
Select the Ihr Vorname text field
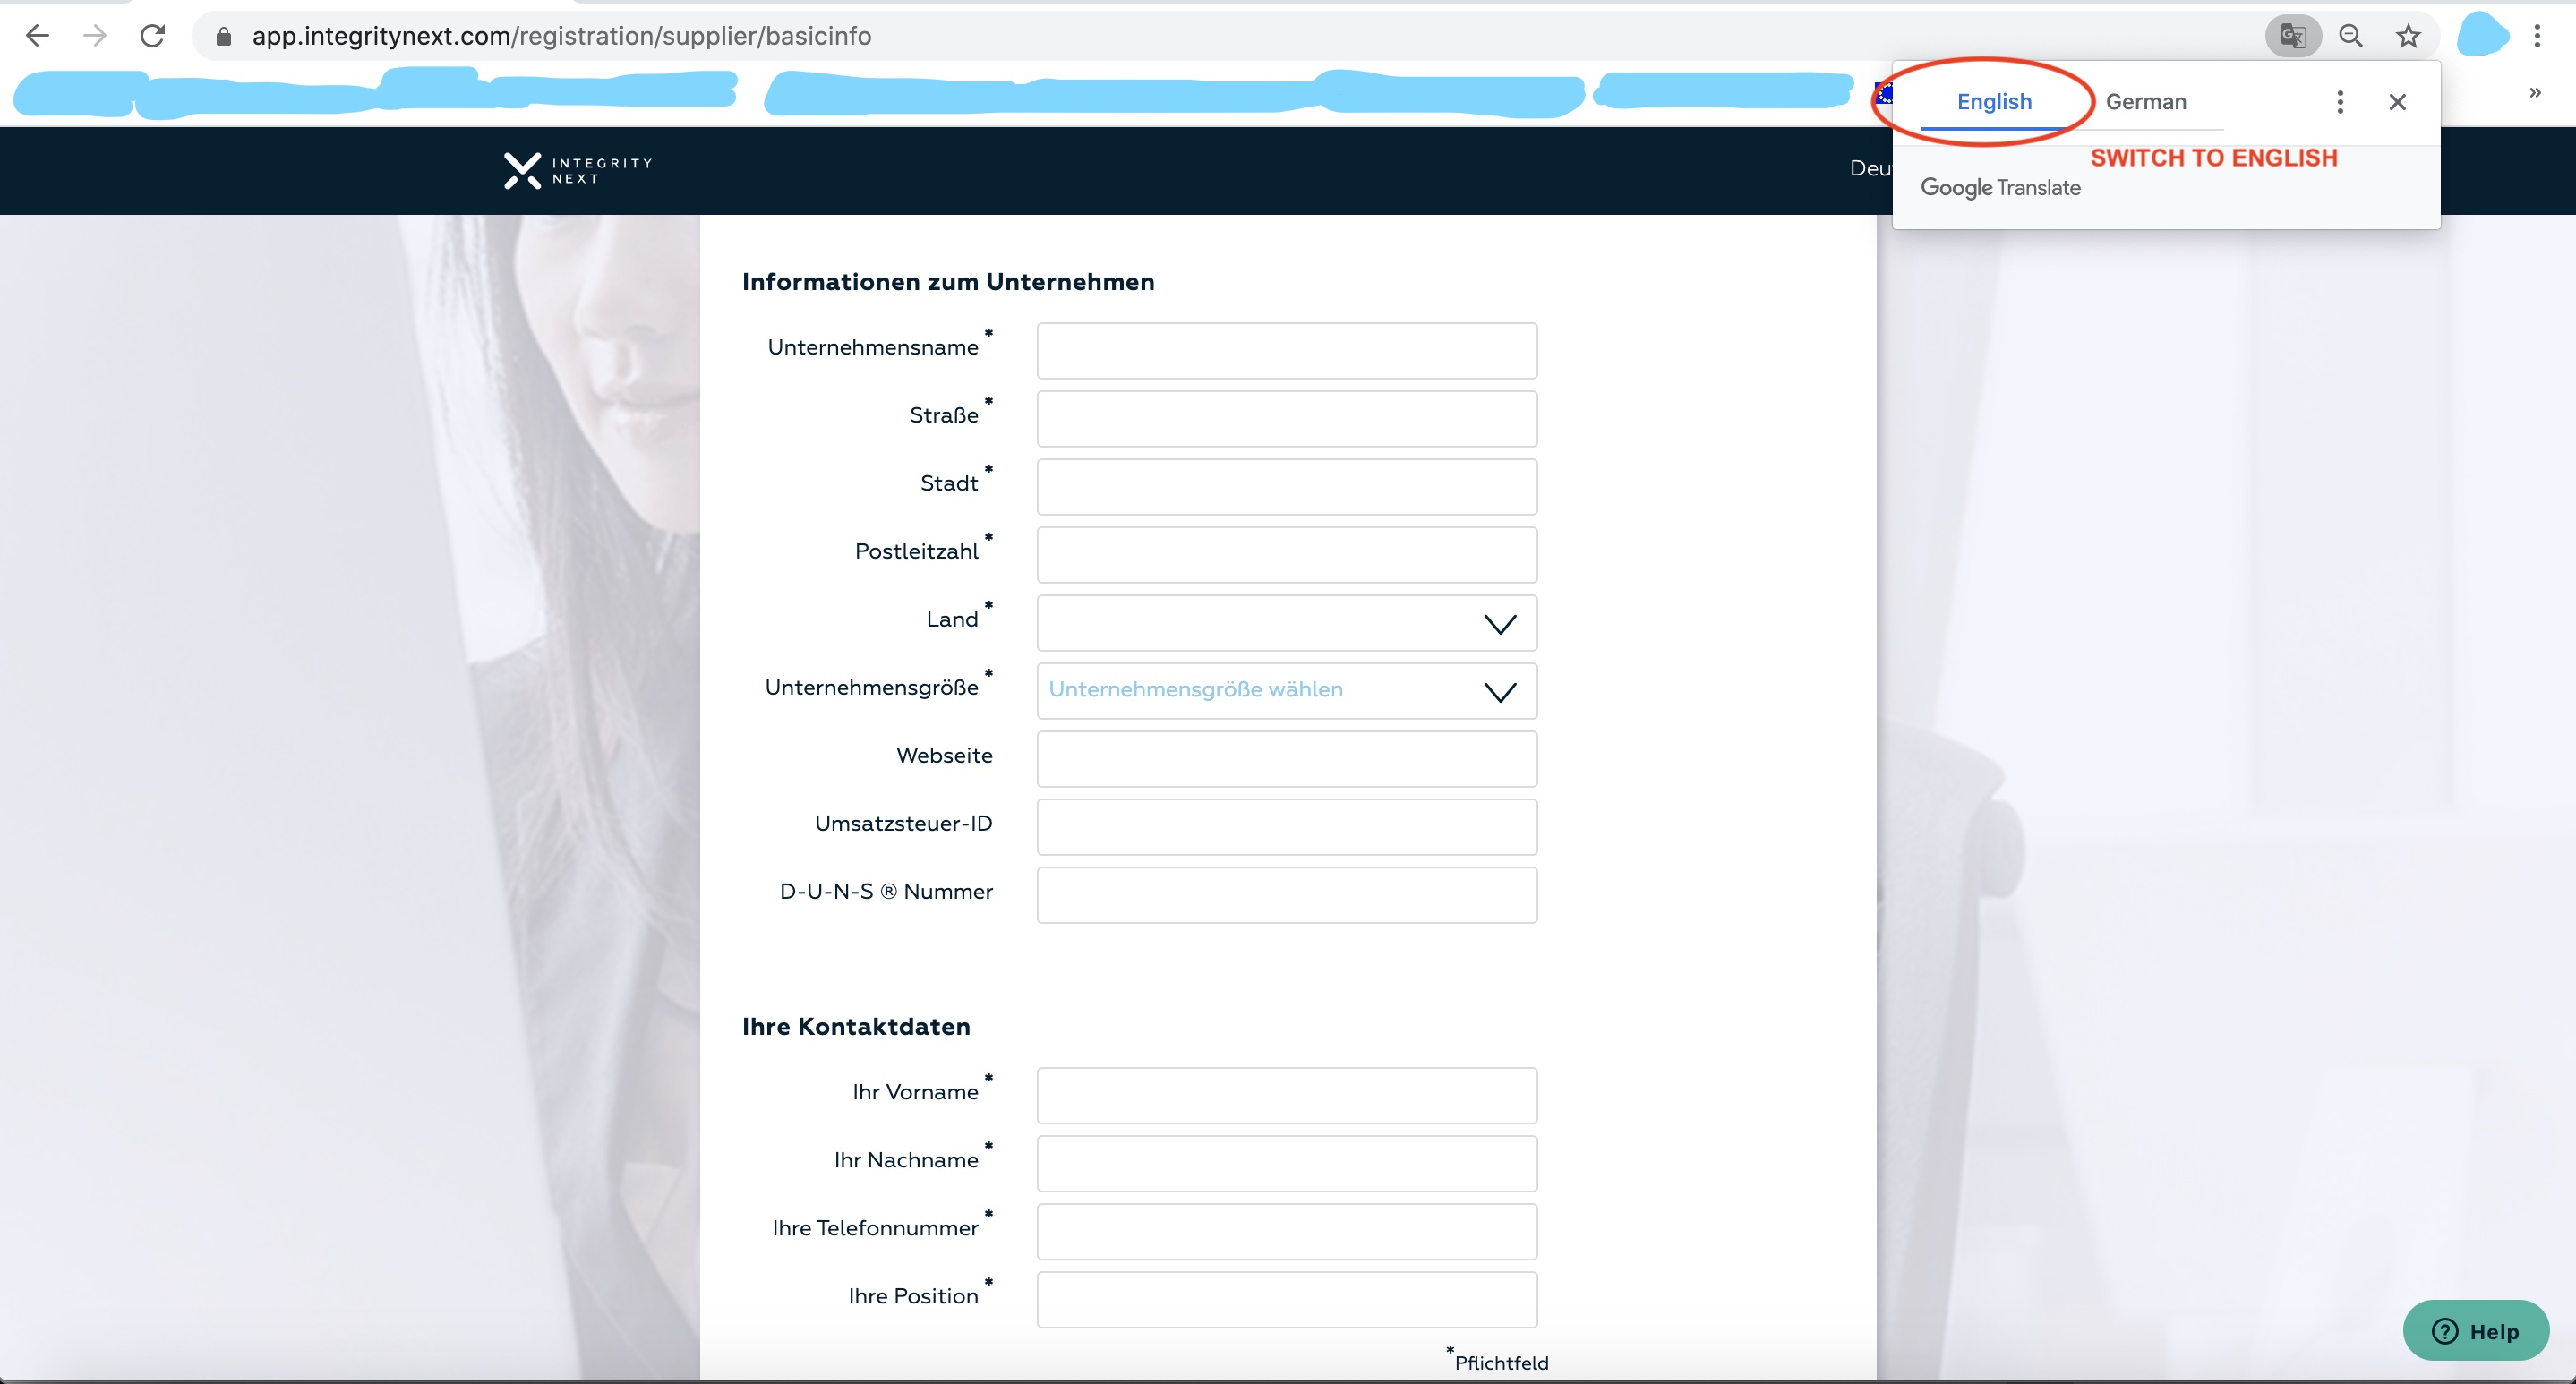[1286, 1096]
